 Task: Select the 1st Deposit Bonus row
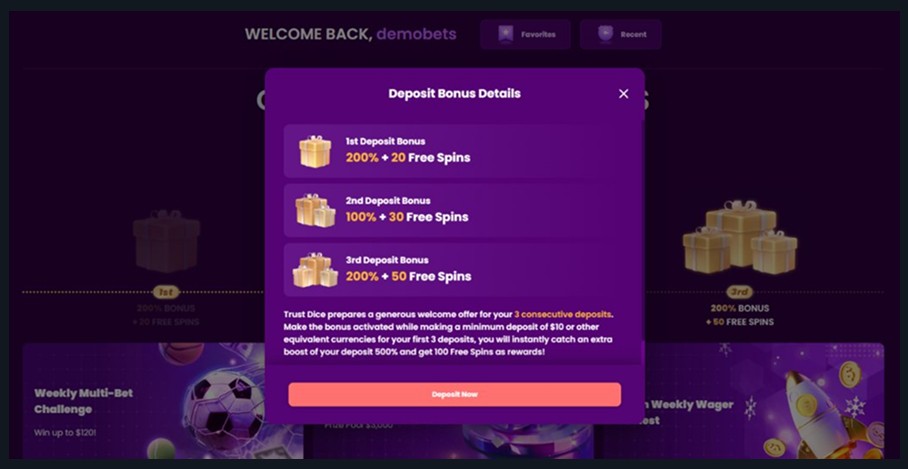tap(455, 151)
